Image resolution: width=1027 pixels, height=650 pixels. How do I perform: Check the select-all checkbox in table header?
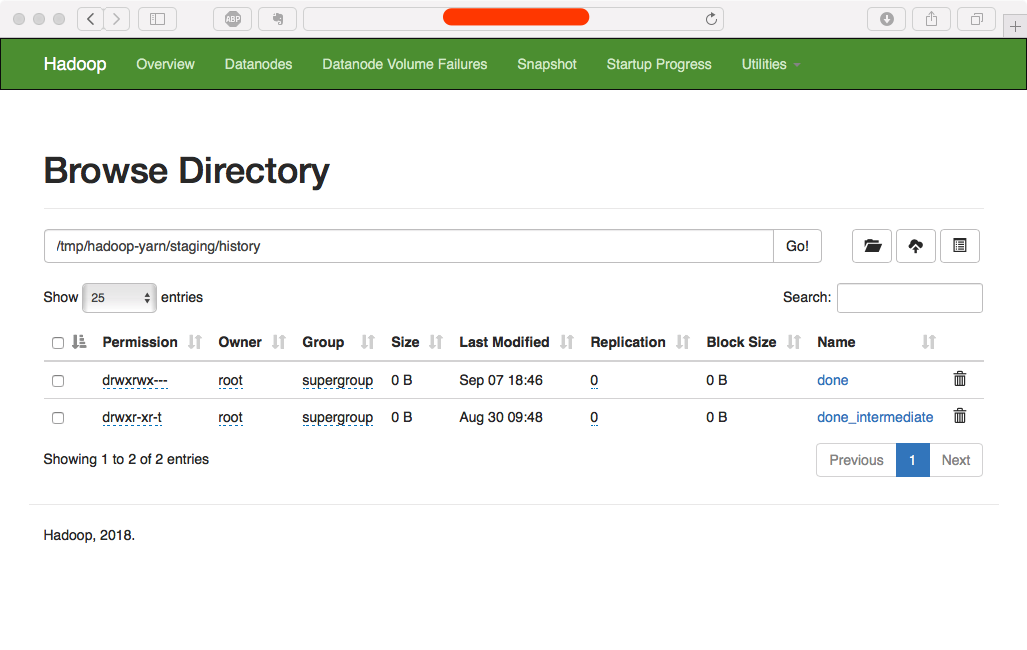[58, 343]
